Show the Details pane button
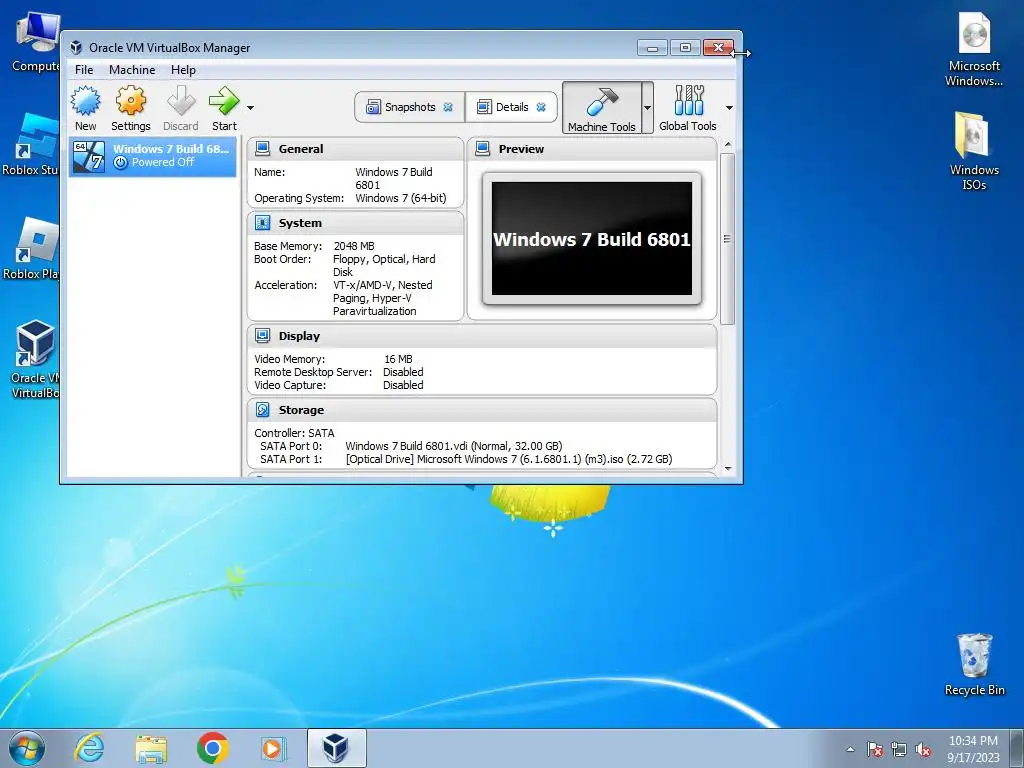 point(511,107)
